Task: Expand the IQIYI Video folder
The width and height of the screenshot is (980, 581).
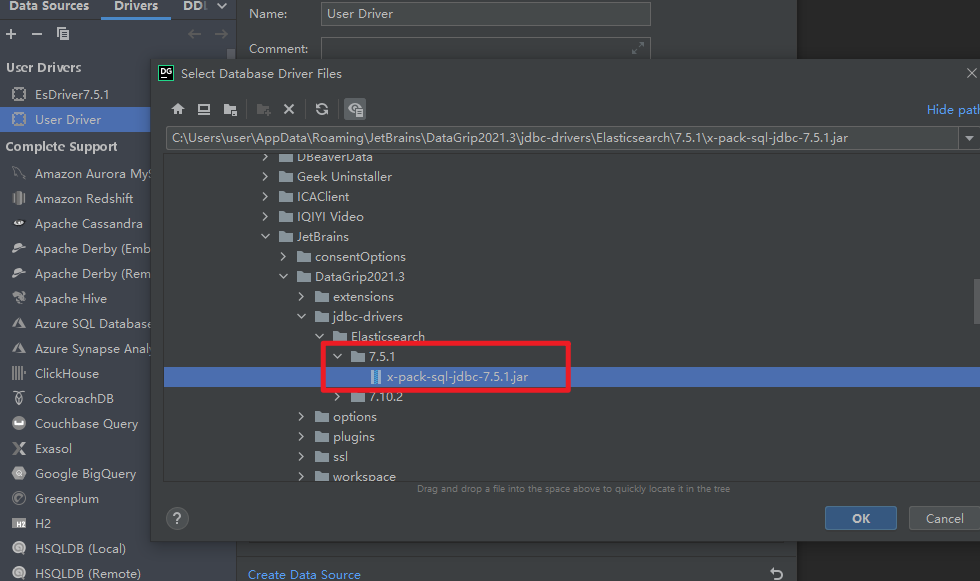Action: 265,217
